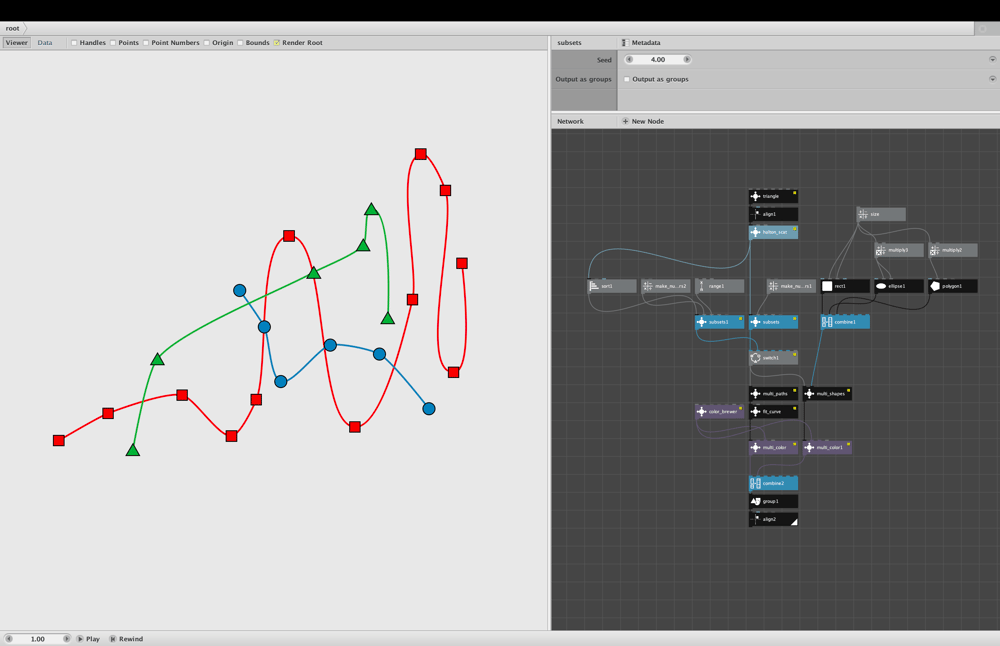Step the frame number back
Viewport: 1000px width, 646px height.
coord(9,638)
